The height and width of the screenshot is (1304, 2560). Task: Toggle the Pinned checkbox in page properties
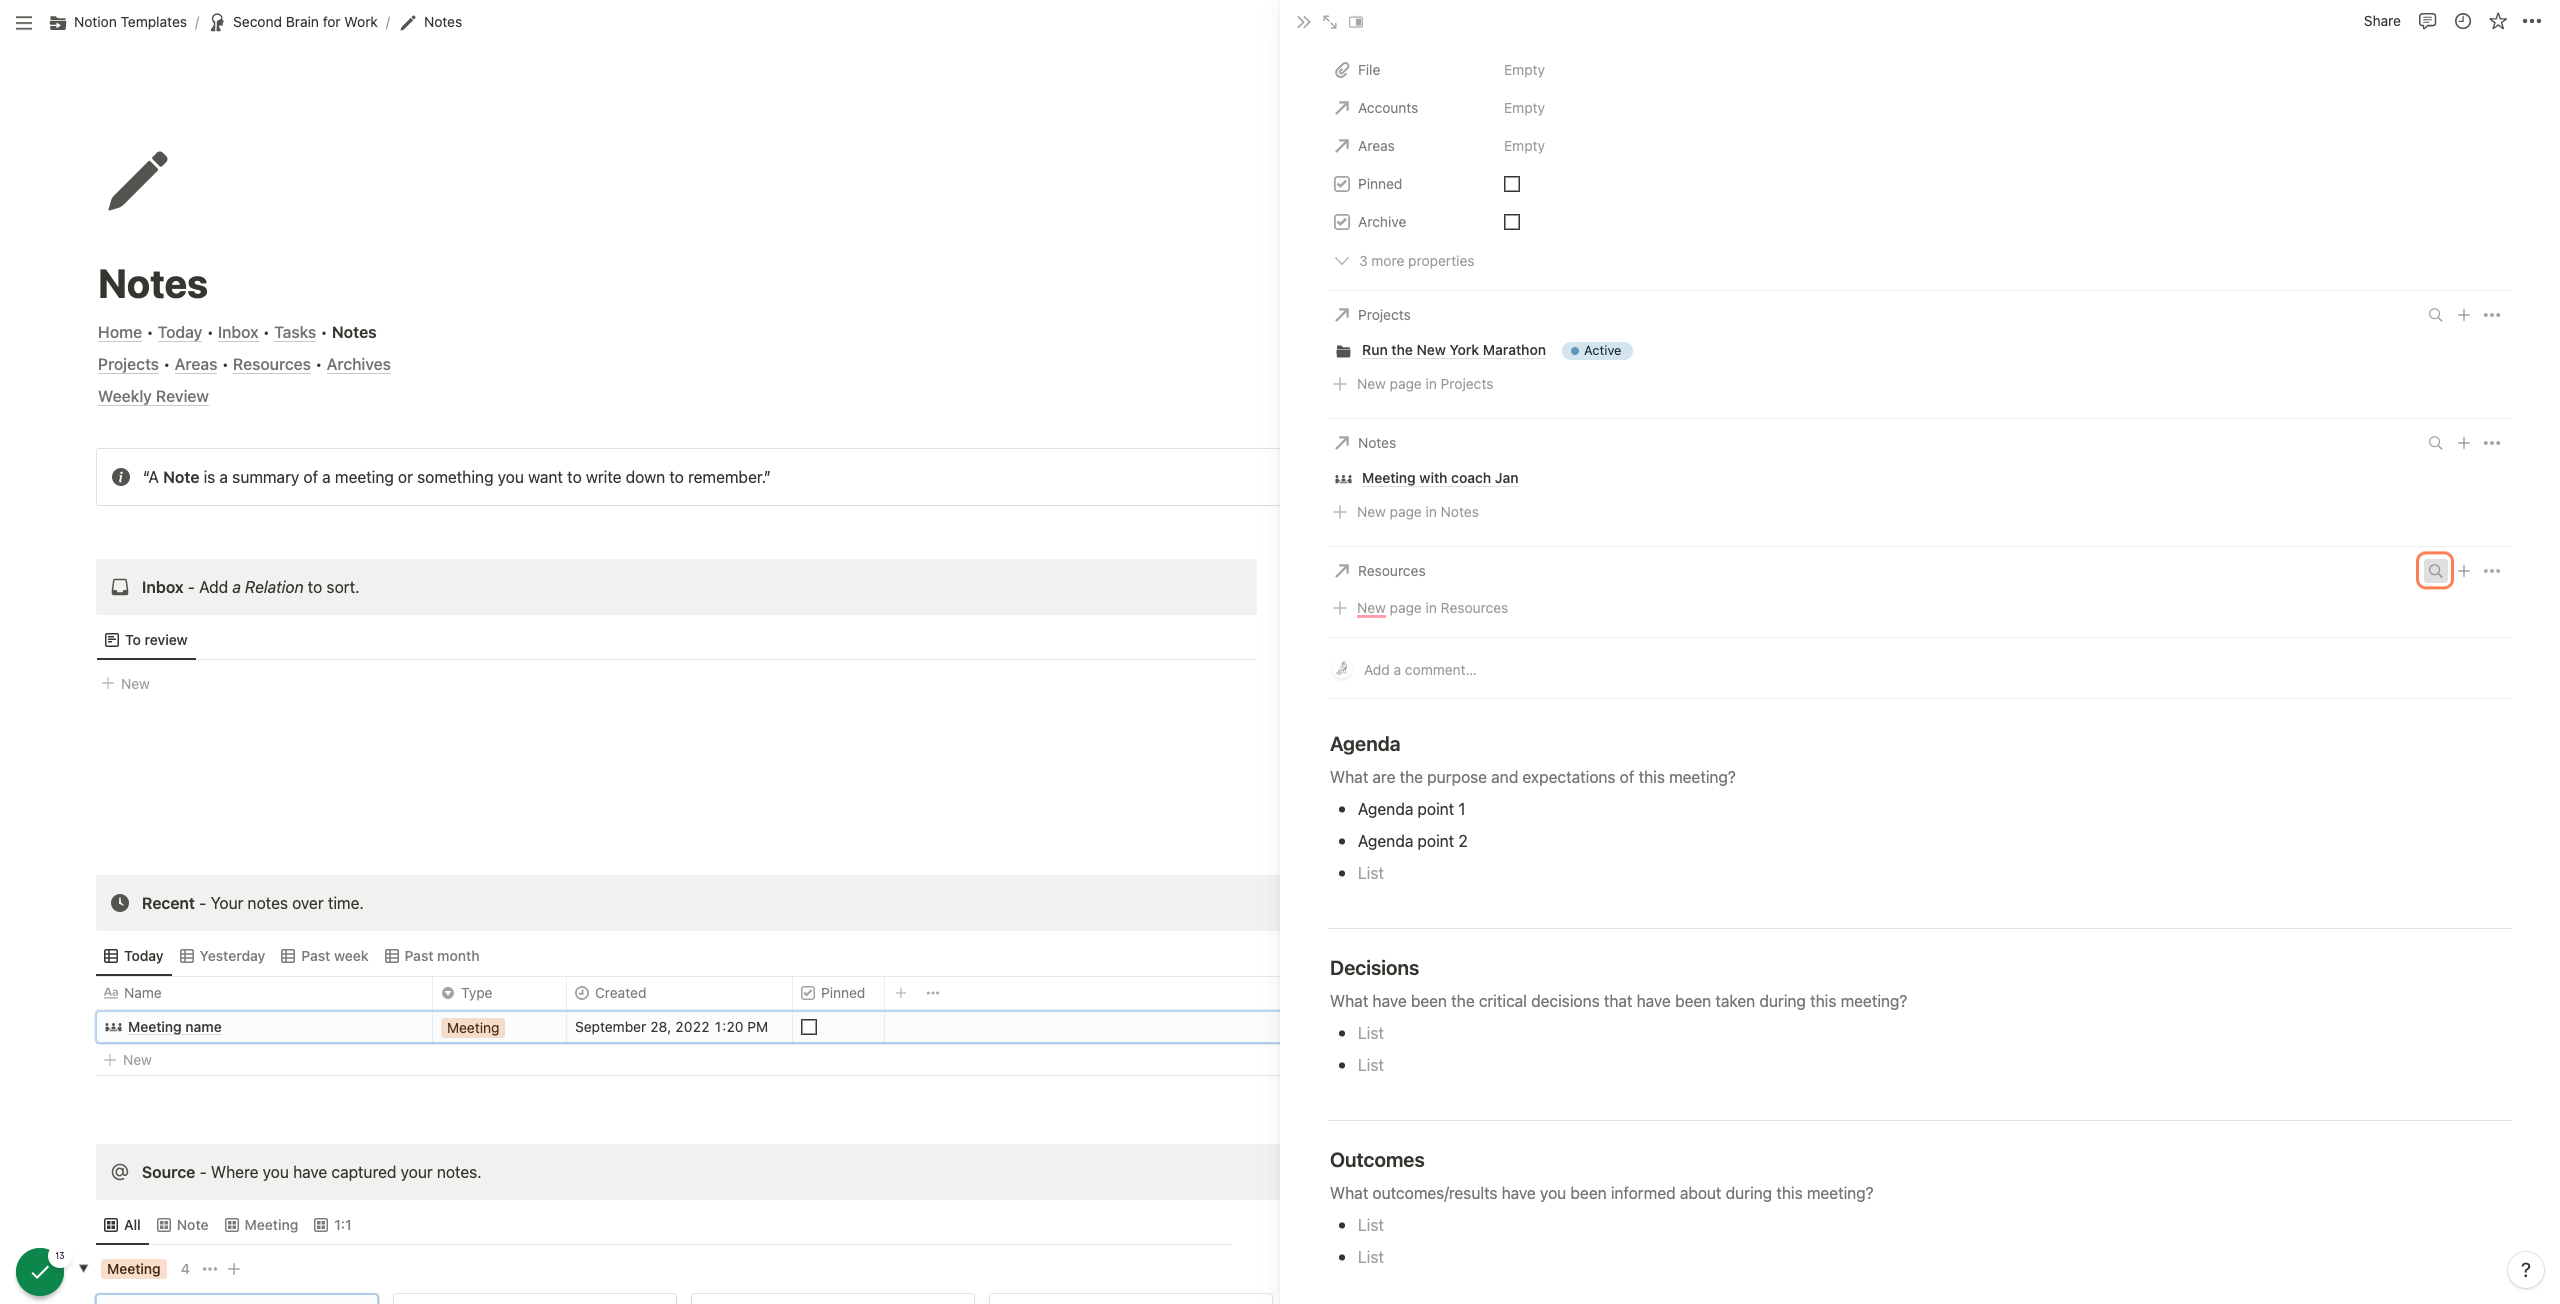1512,184
